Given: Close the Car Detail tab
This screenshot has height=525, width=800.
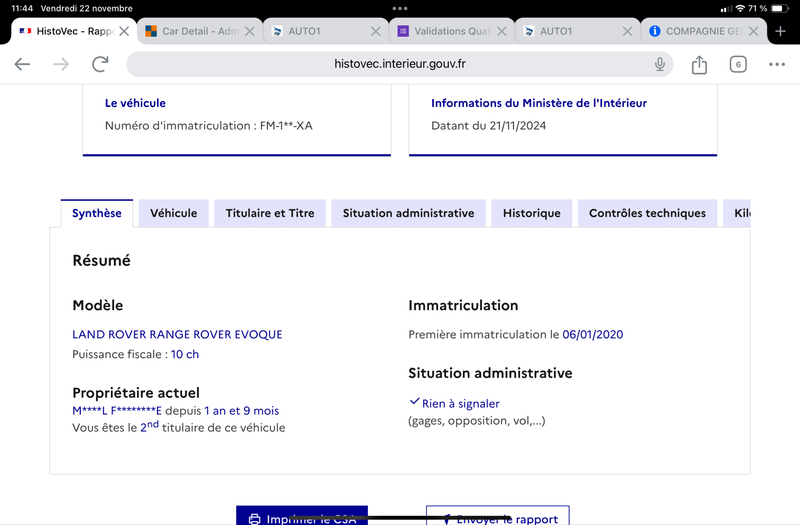Looking at the screenshot, I should 249,32.
